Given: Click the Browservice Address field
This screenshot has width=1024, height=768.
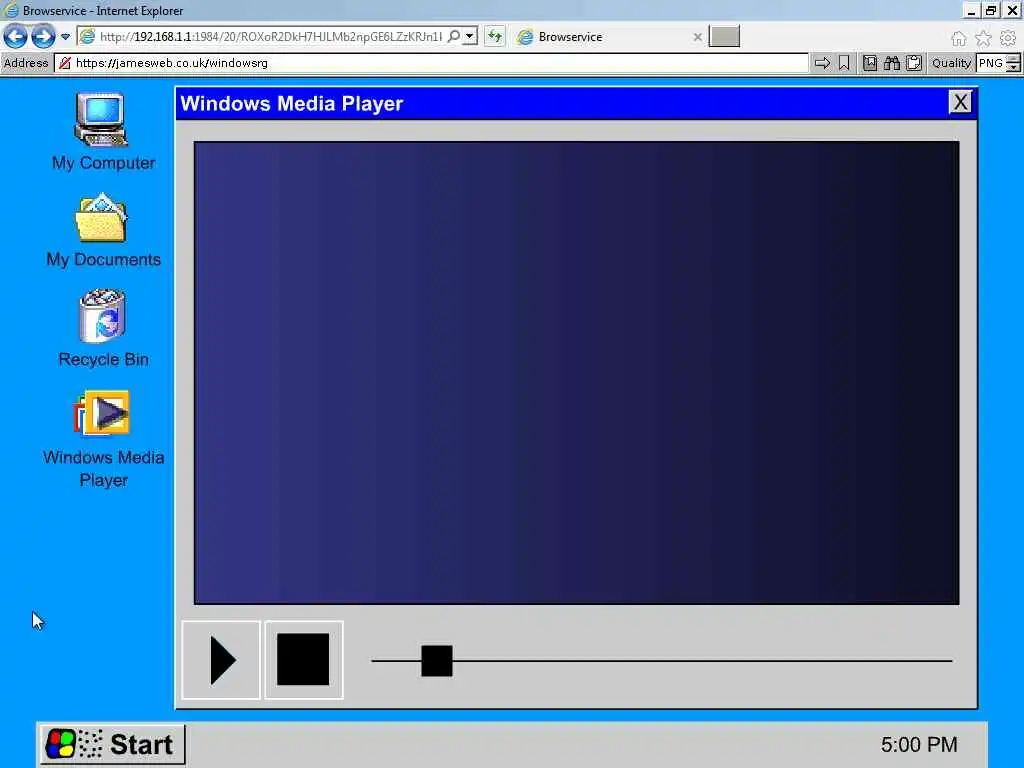Looking at the screenshot, I should click(x=431, y=63).
